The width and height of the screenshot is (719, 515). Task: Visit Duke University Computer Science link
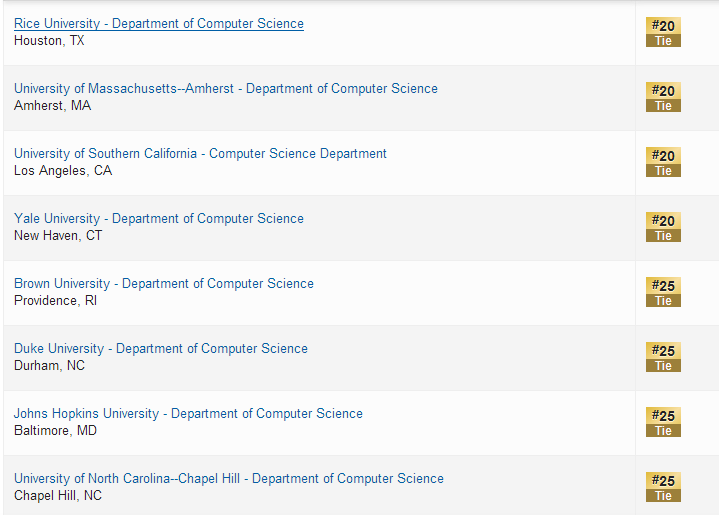pyautogui.click(x=161, y=349)
